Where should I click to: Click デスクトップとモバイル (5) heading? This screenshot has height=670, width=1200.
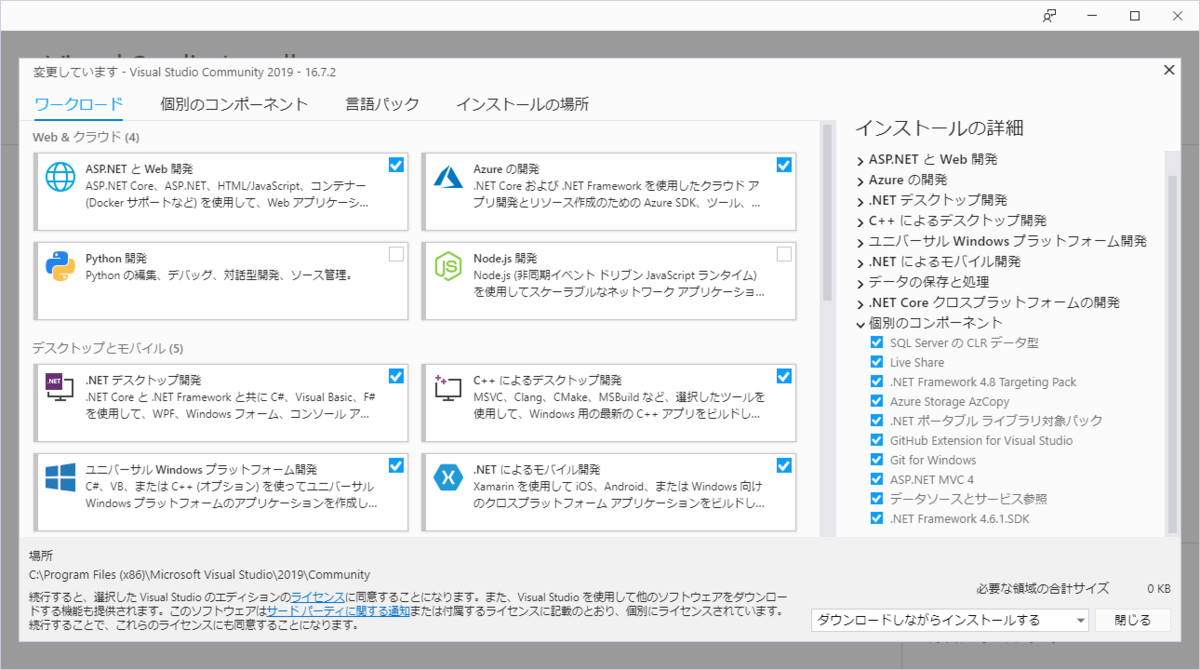click(x=107, y=348)
